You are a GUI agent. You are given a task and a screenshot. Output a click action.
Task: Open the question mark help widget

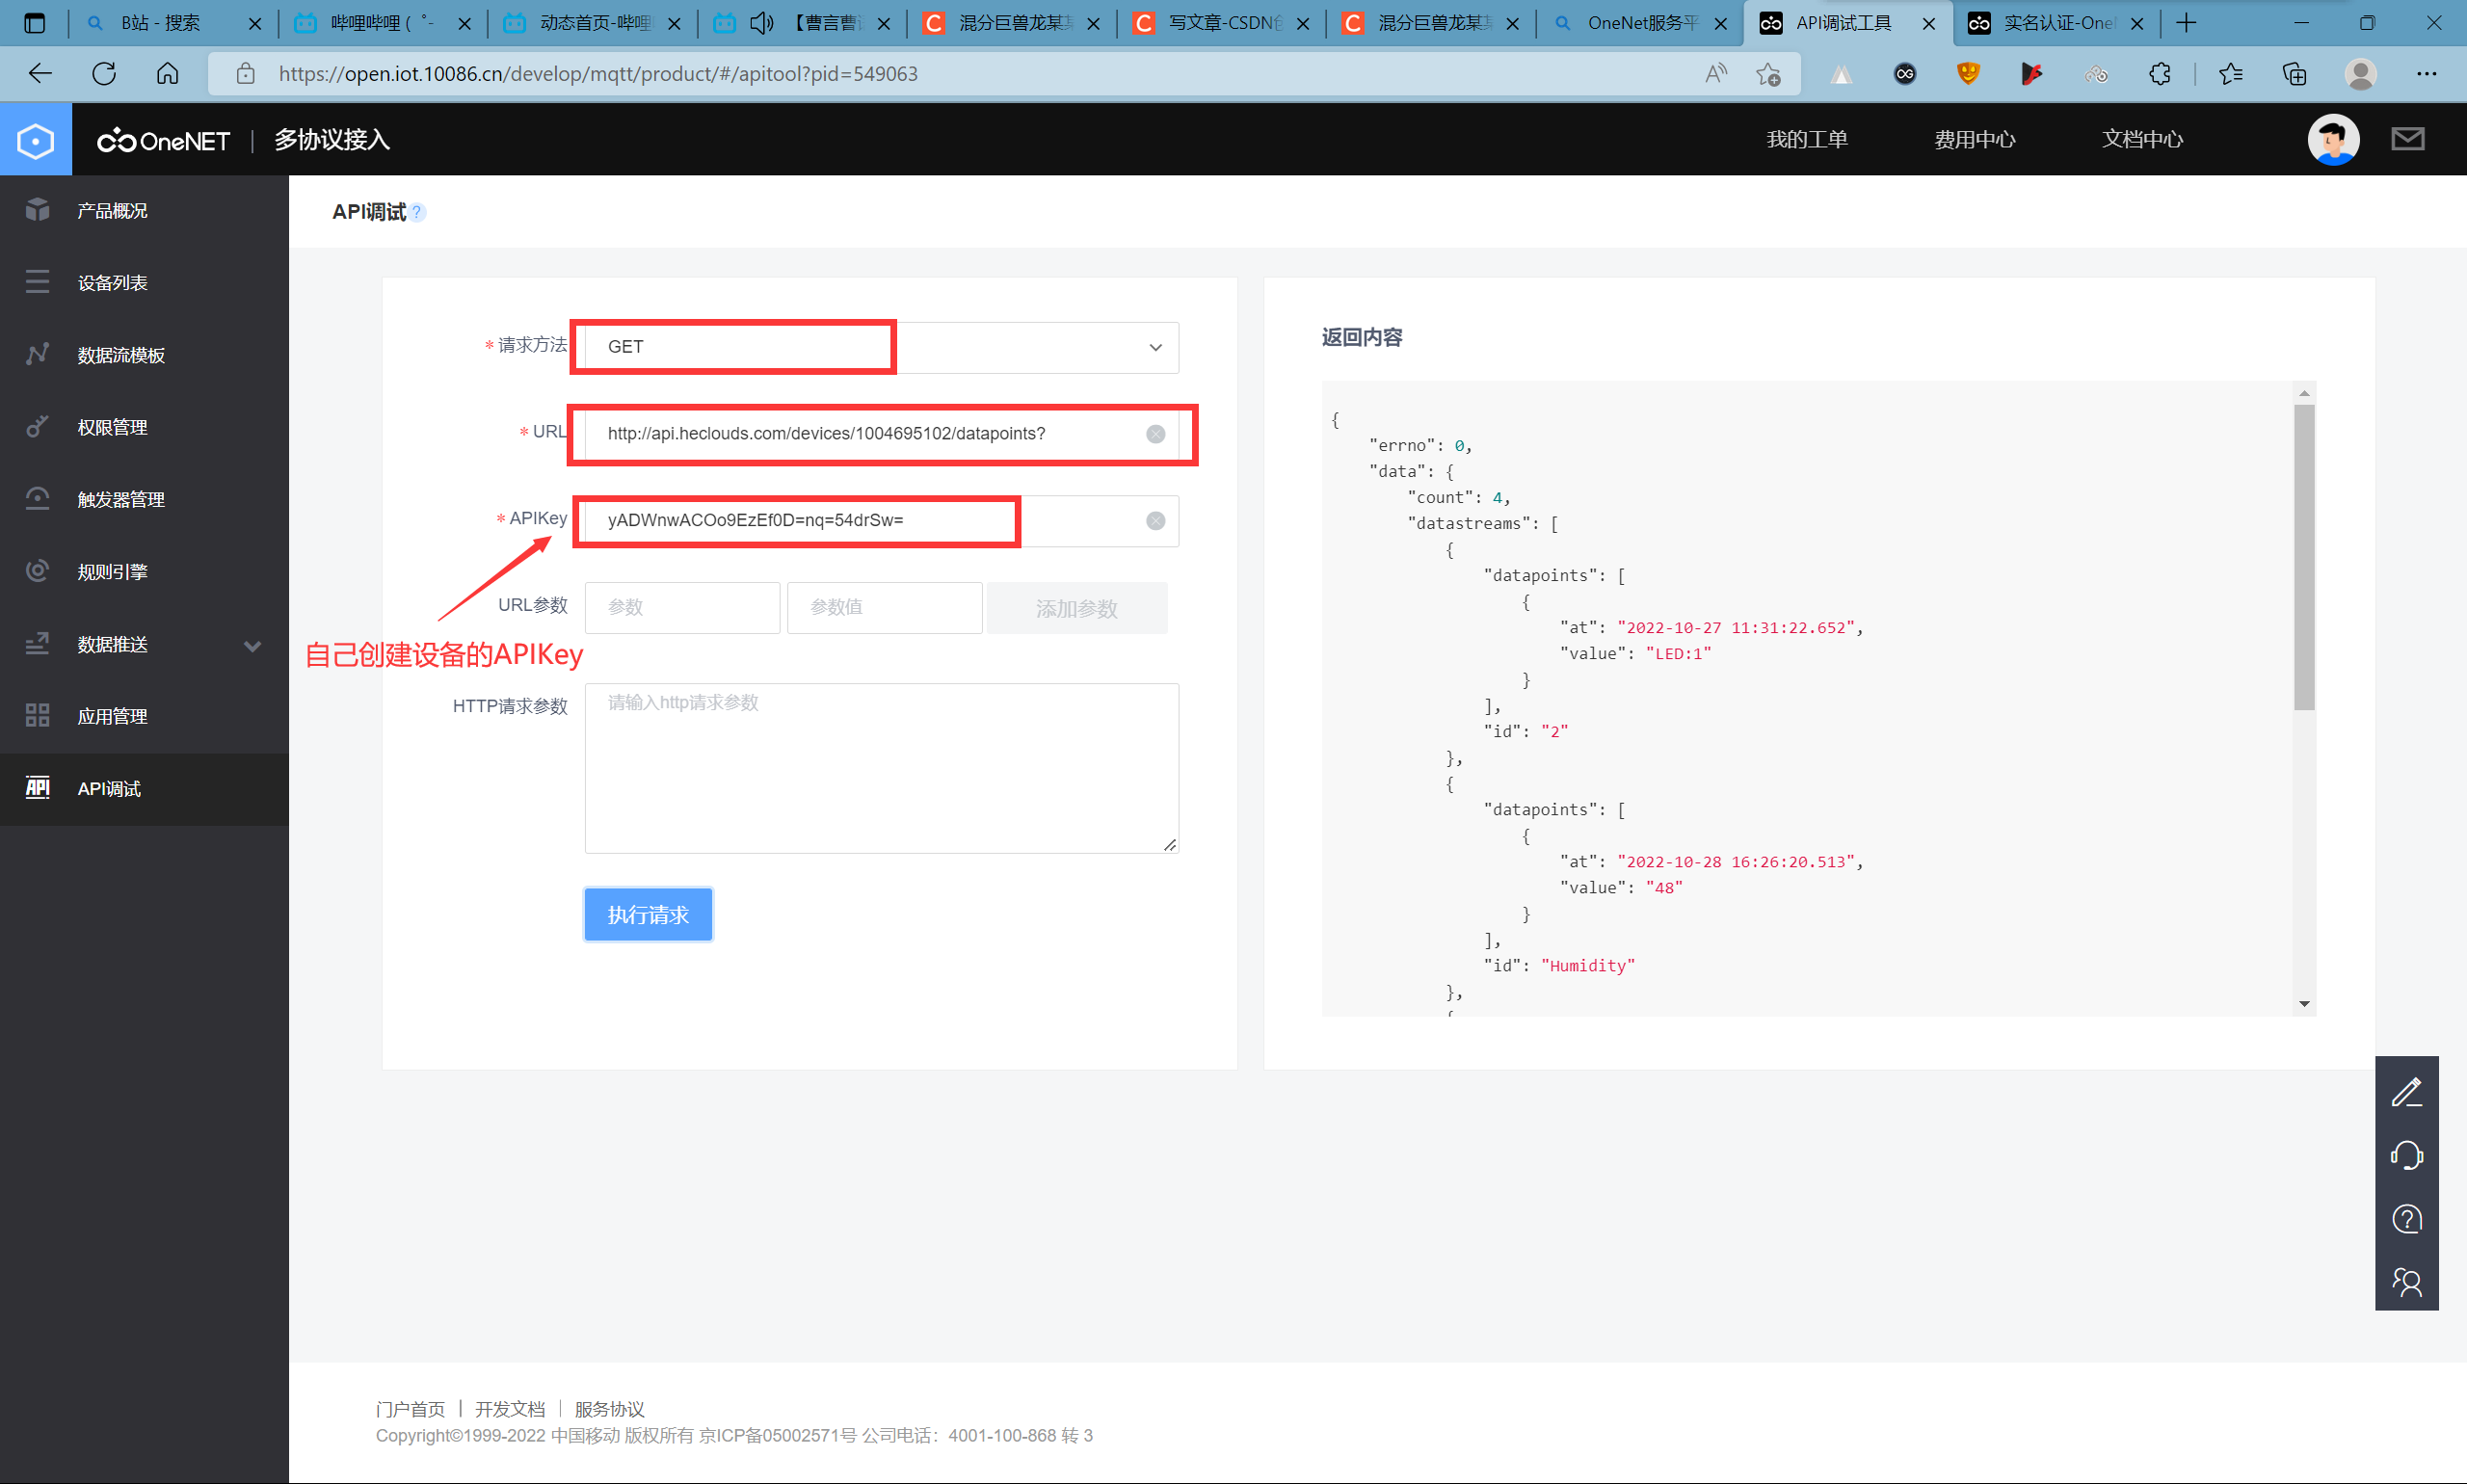click(2406, 1219)
